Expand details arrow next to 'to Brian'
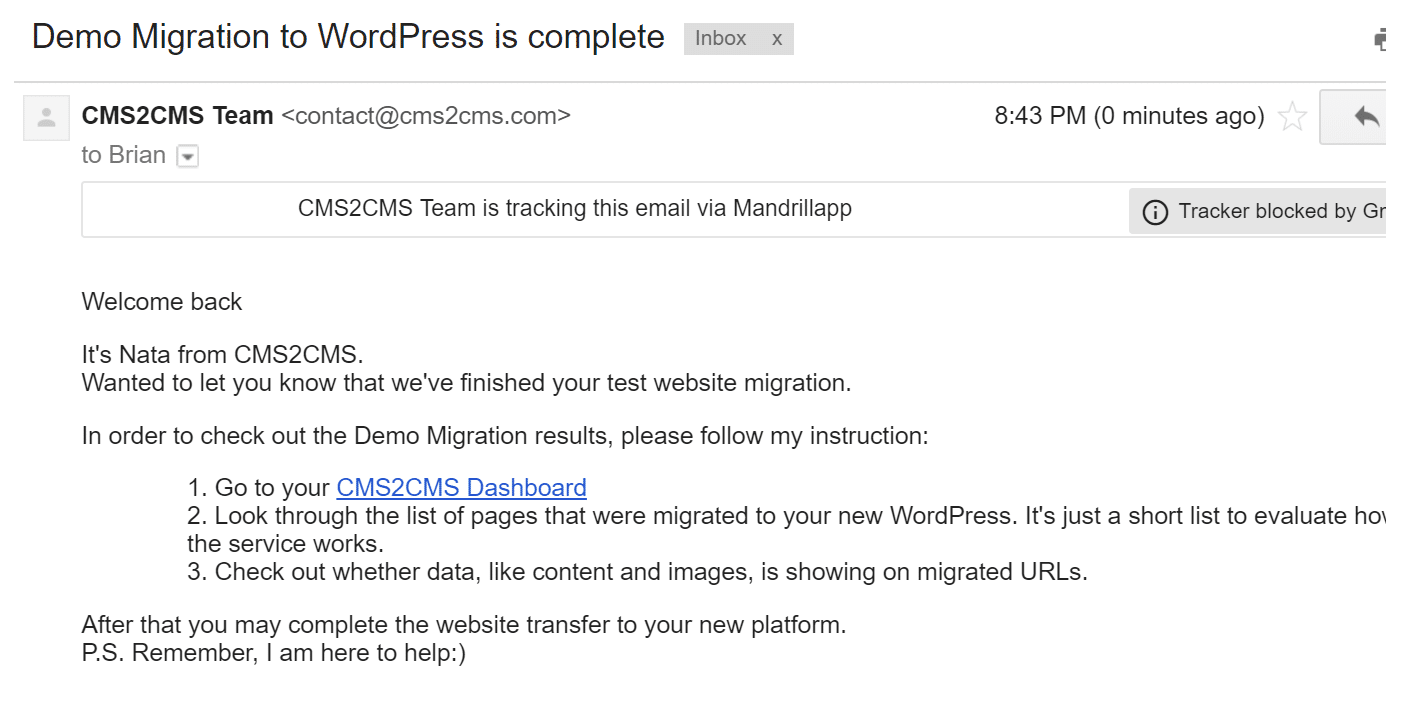 click(187, 157)
